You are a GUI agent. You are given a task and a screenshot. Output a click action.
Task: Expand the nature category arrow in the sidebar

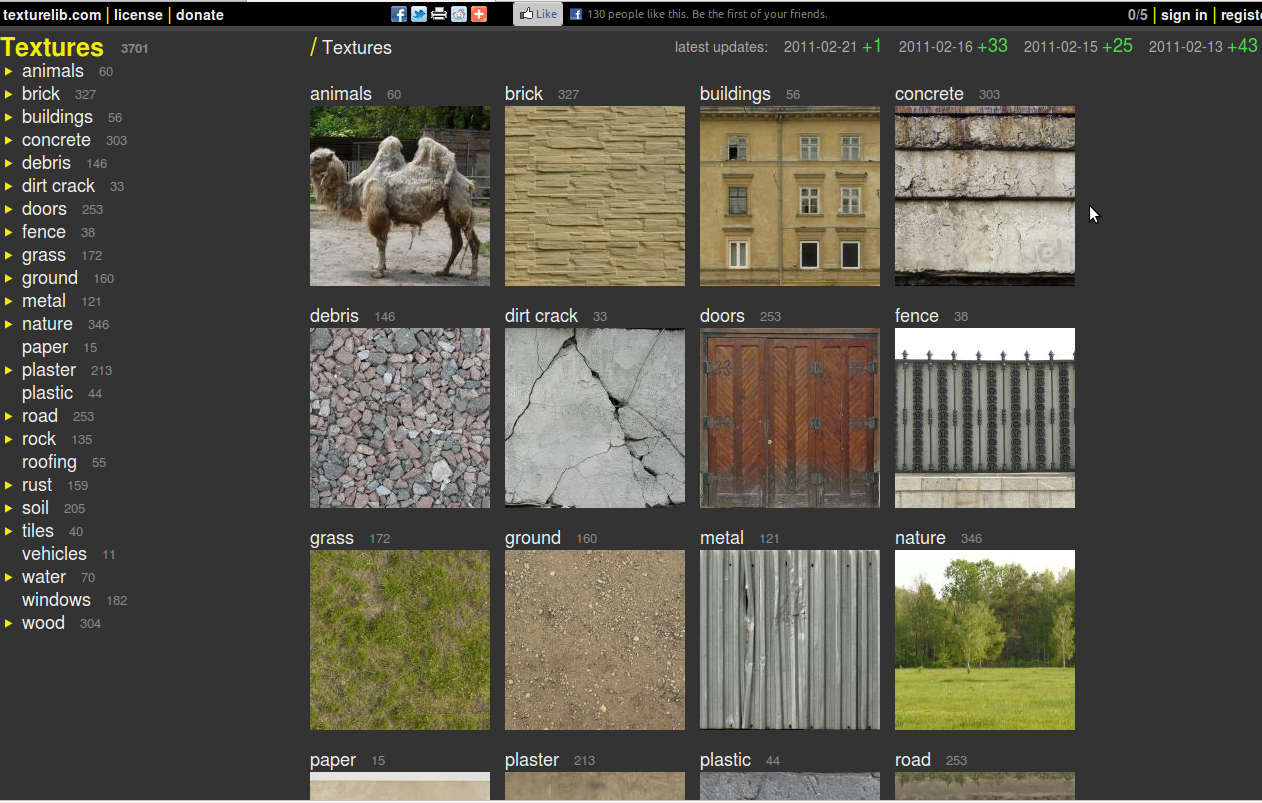pos(9,324)
